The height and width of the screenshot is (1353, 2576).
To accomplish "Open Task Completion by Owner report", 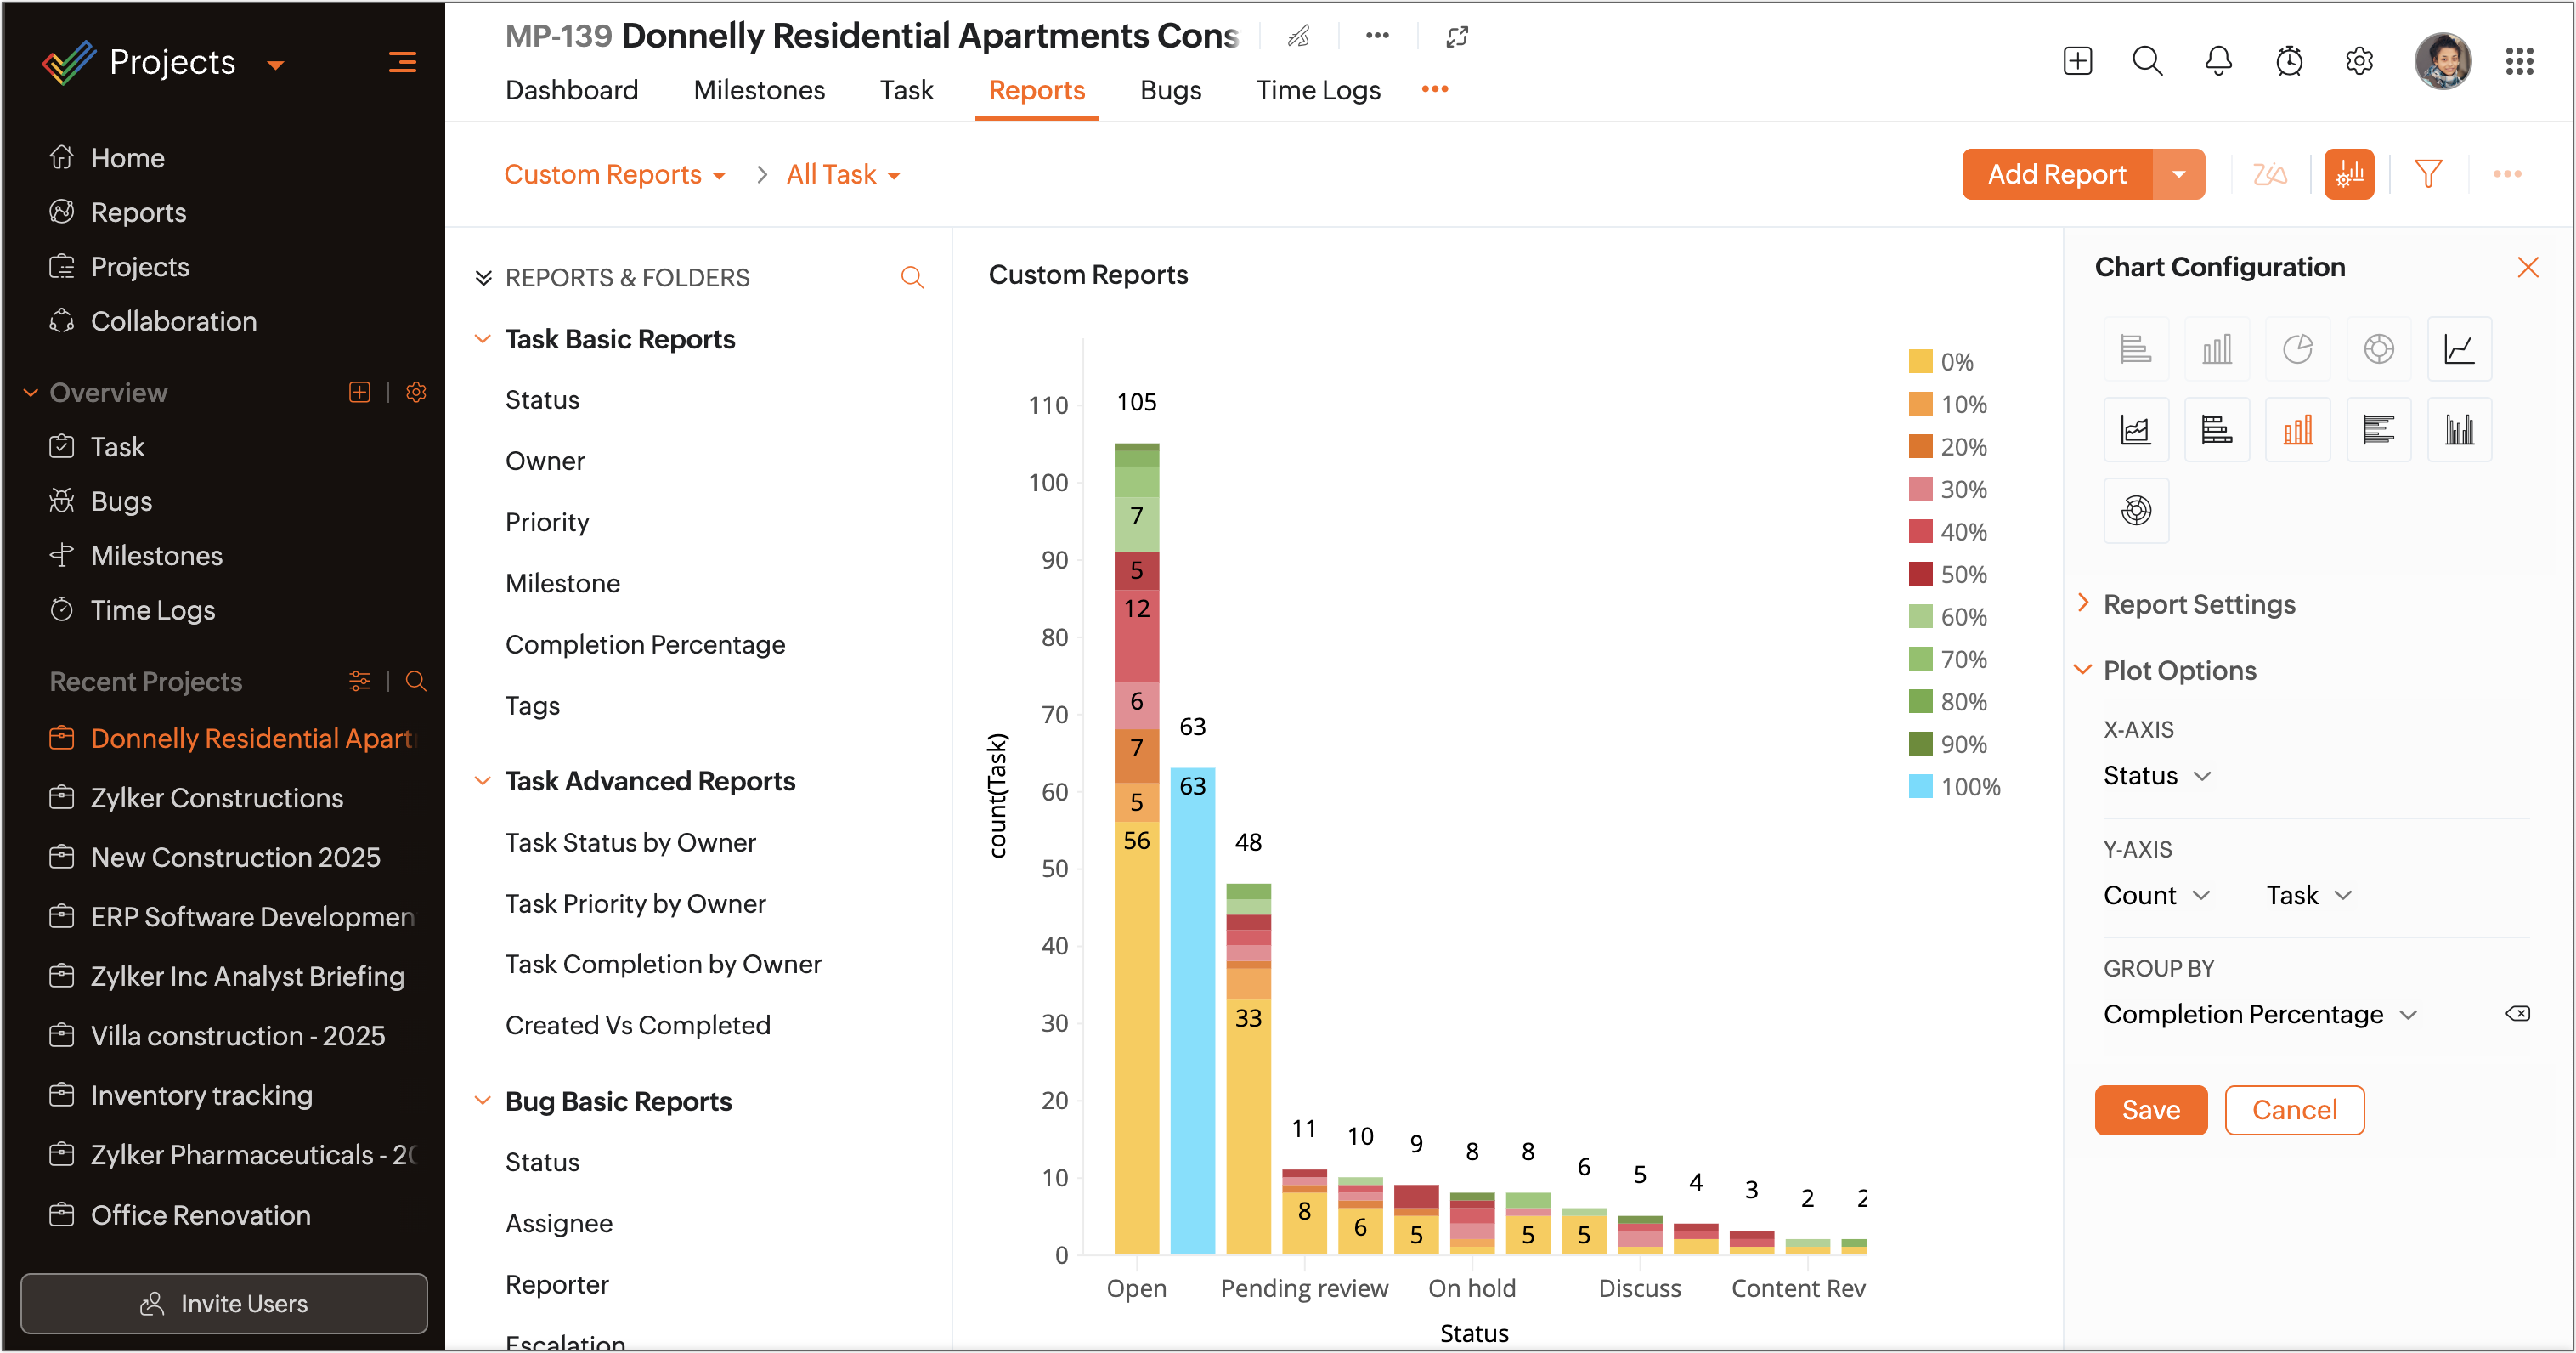I will (x=662, y=964).
